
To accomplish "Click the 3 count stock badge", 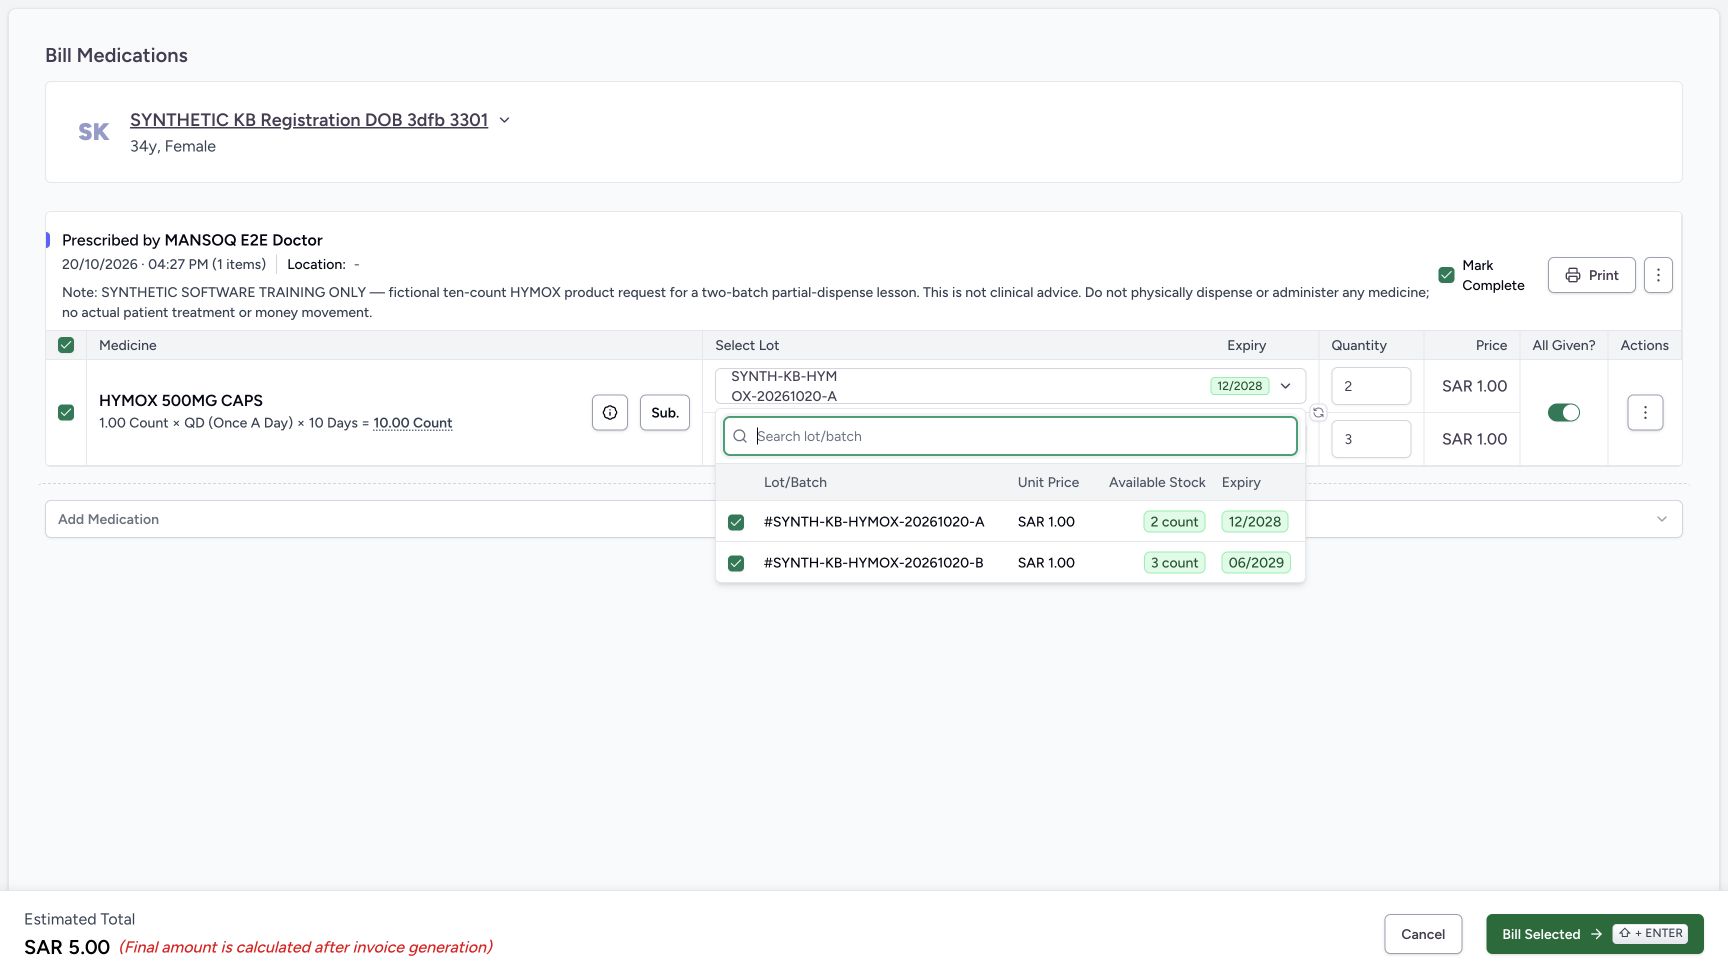I will [1174, 563].
